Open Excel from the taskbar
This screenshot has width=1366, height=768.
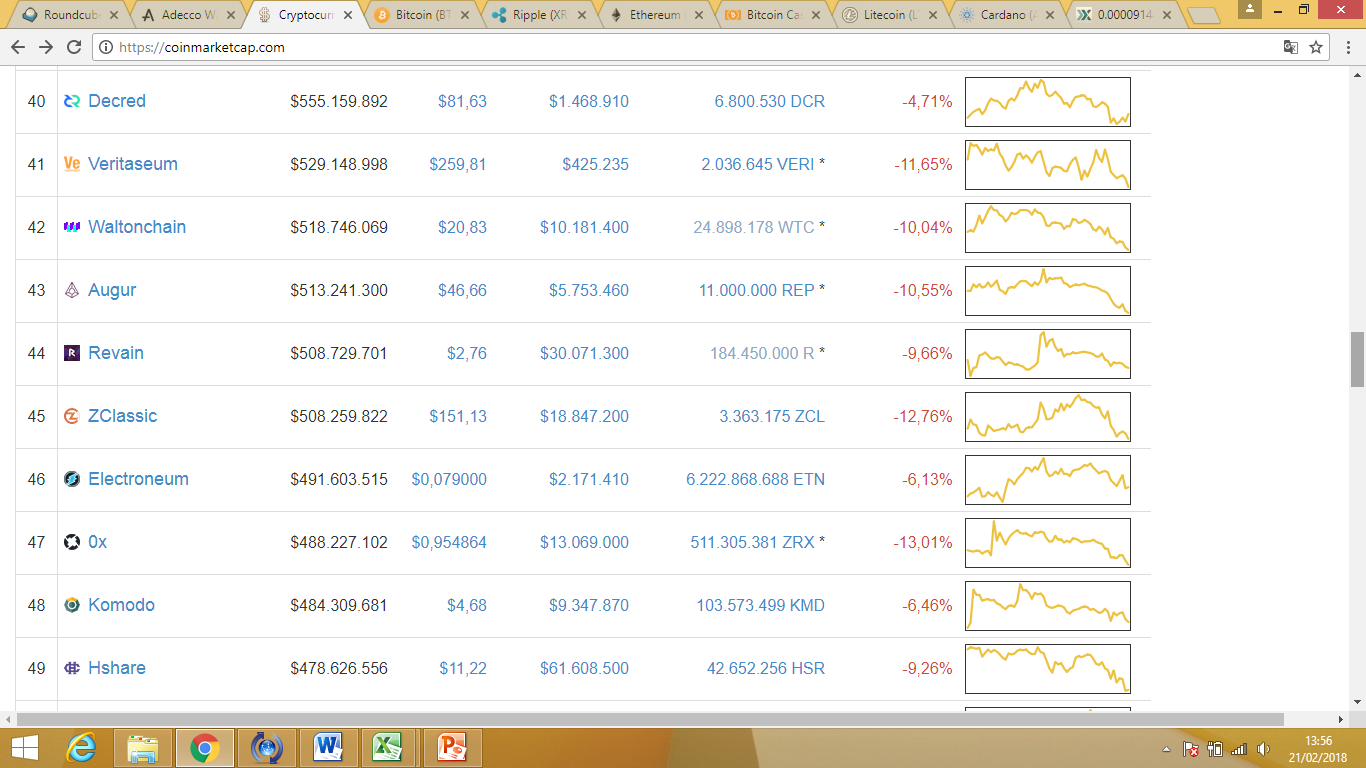387,748
